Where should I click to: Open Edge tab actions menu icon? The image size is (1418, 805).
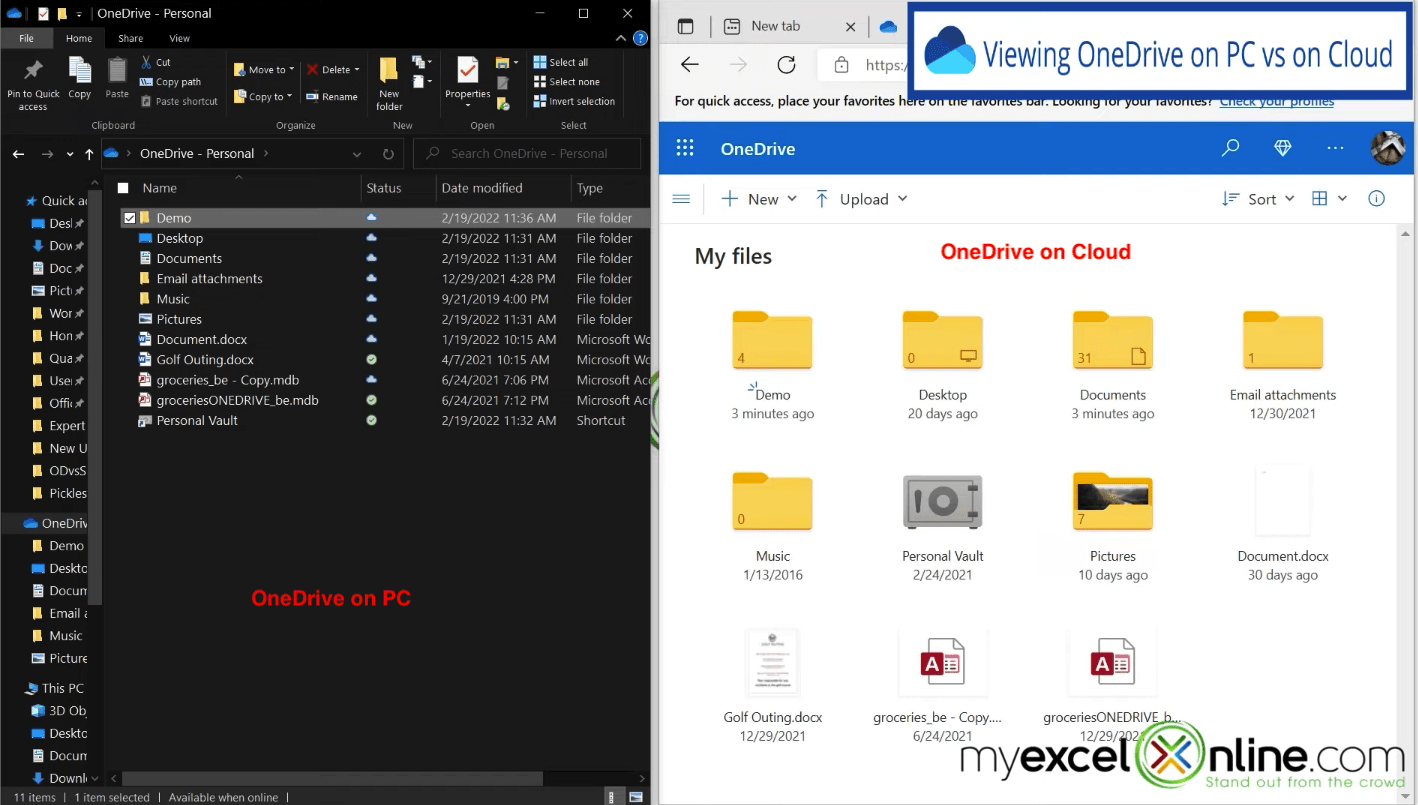pyautogui.click(x=685, y=27)
